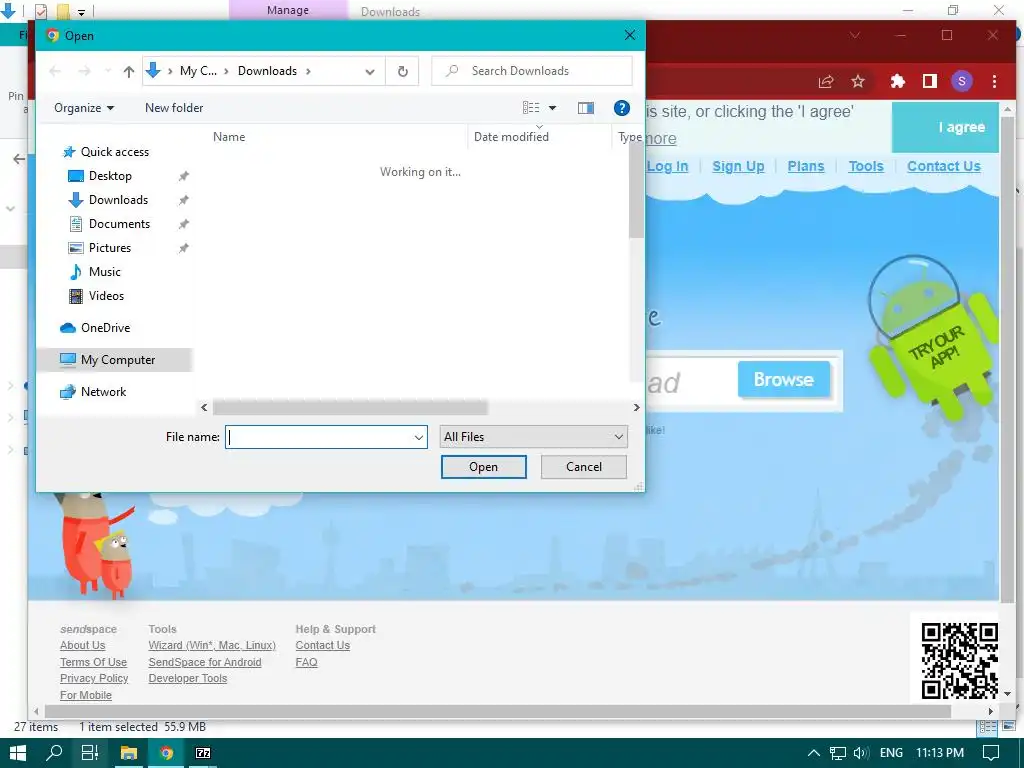Open About Us footer link
The image size is (1024, 768).
click(82, 645)
